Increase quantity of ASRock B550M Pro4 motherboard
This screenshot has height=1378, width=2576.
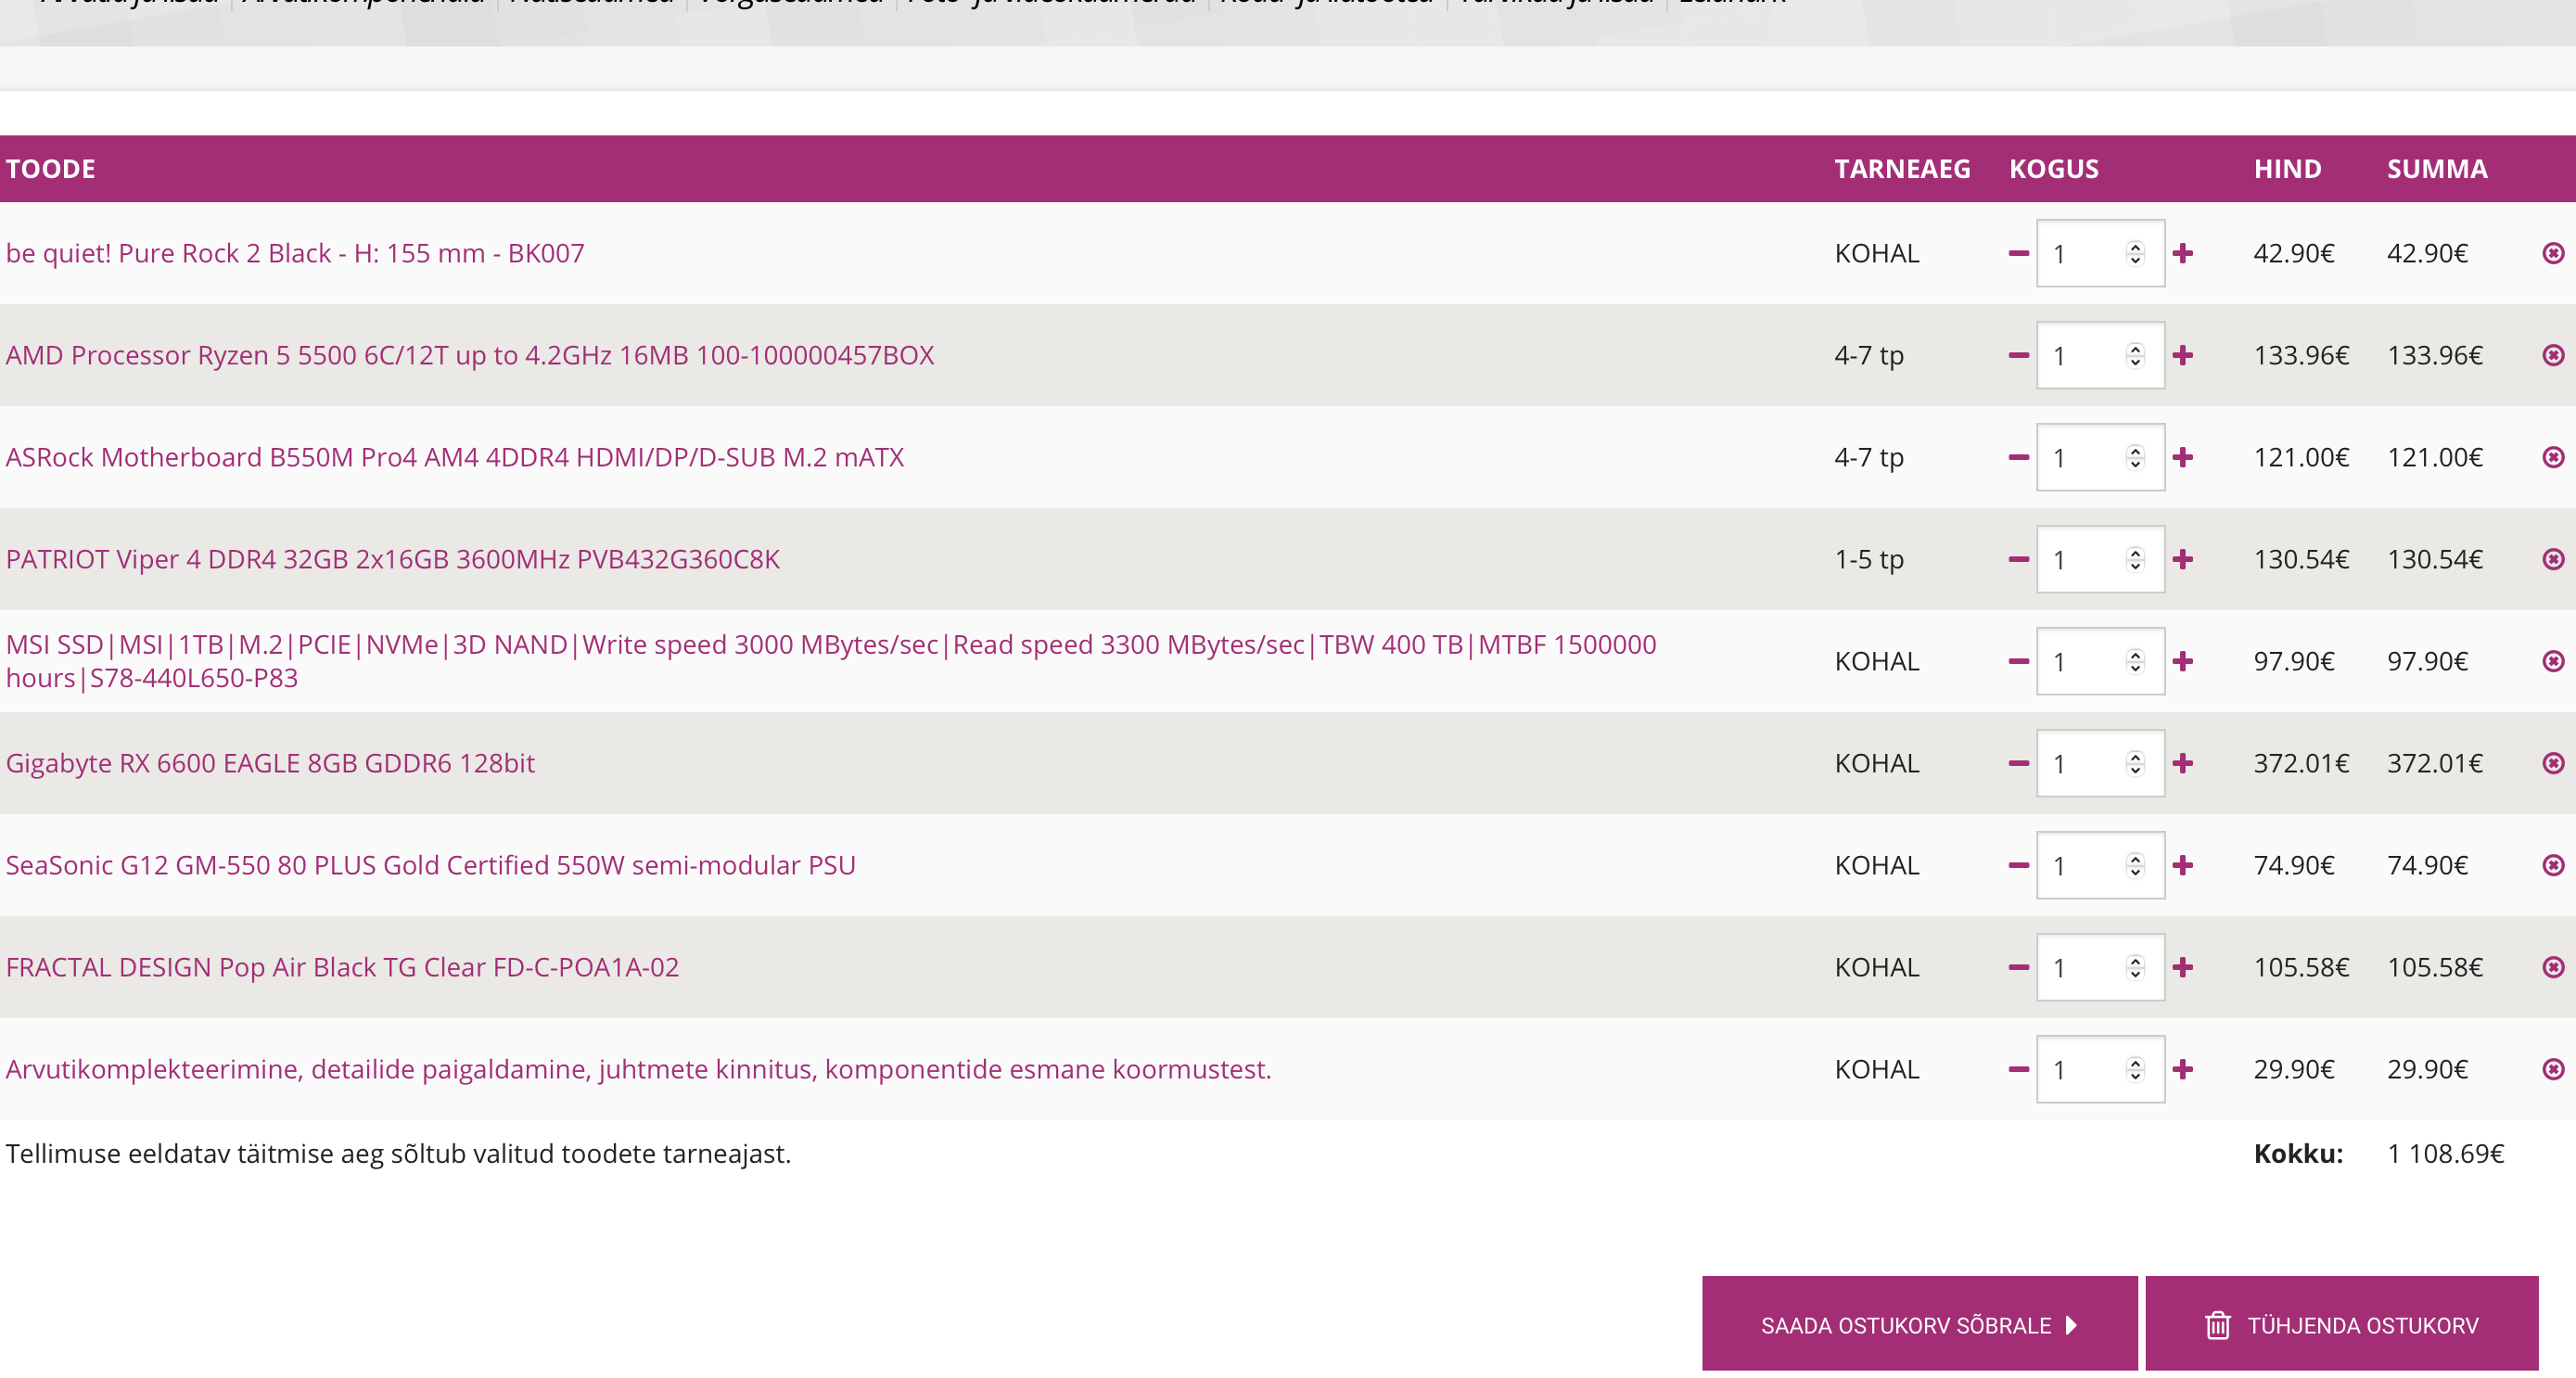tap(2183, 458)
